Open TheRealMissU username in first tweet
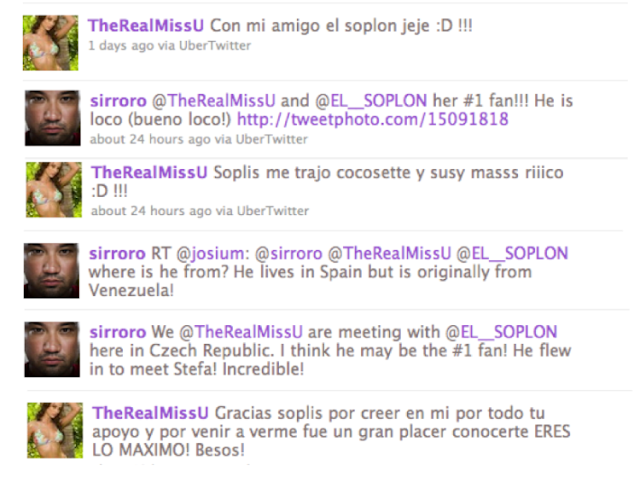The height and width of the screenshot is (500, 640). 146,26
